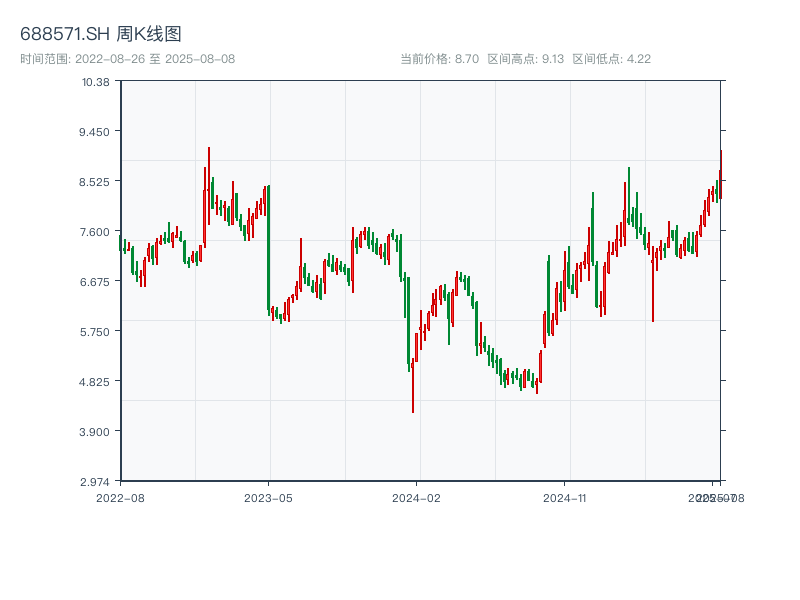Click the y-axis value 3.900
Image resolution: width=800 pixels, height=600 pixels.
pyautogui.click(x=94, y=432)
